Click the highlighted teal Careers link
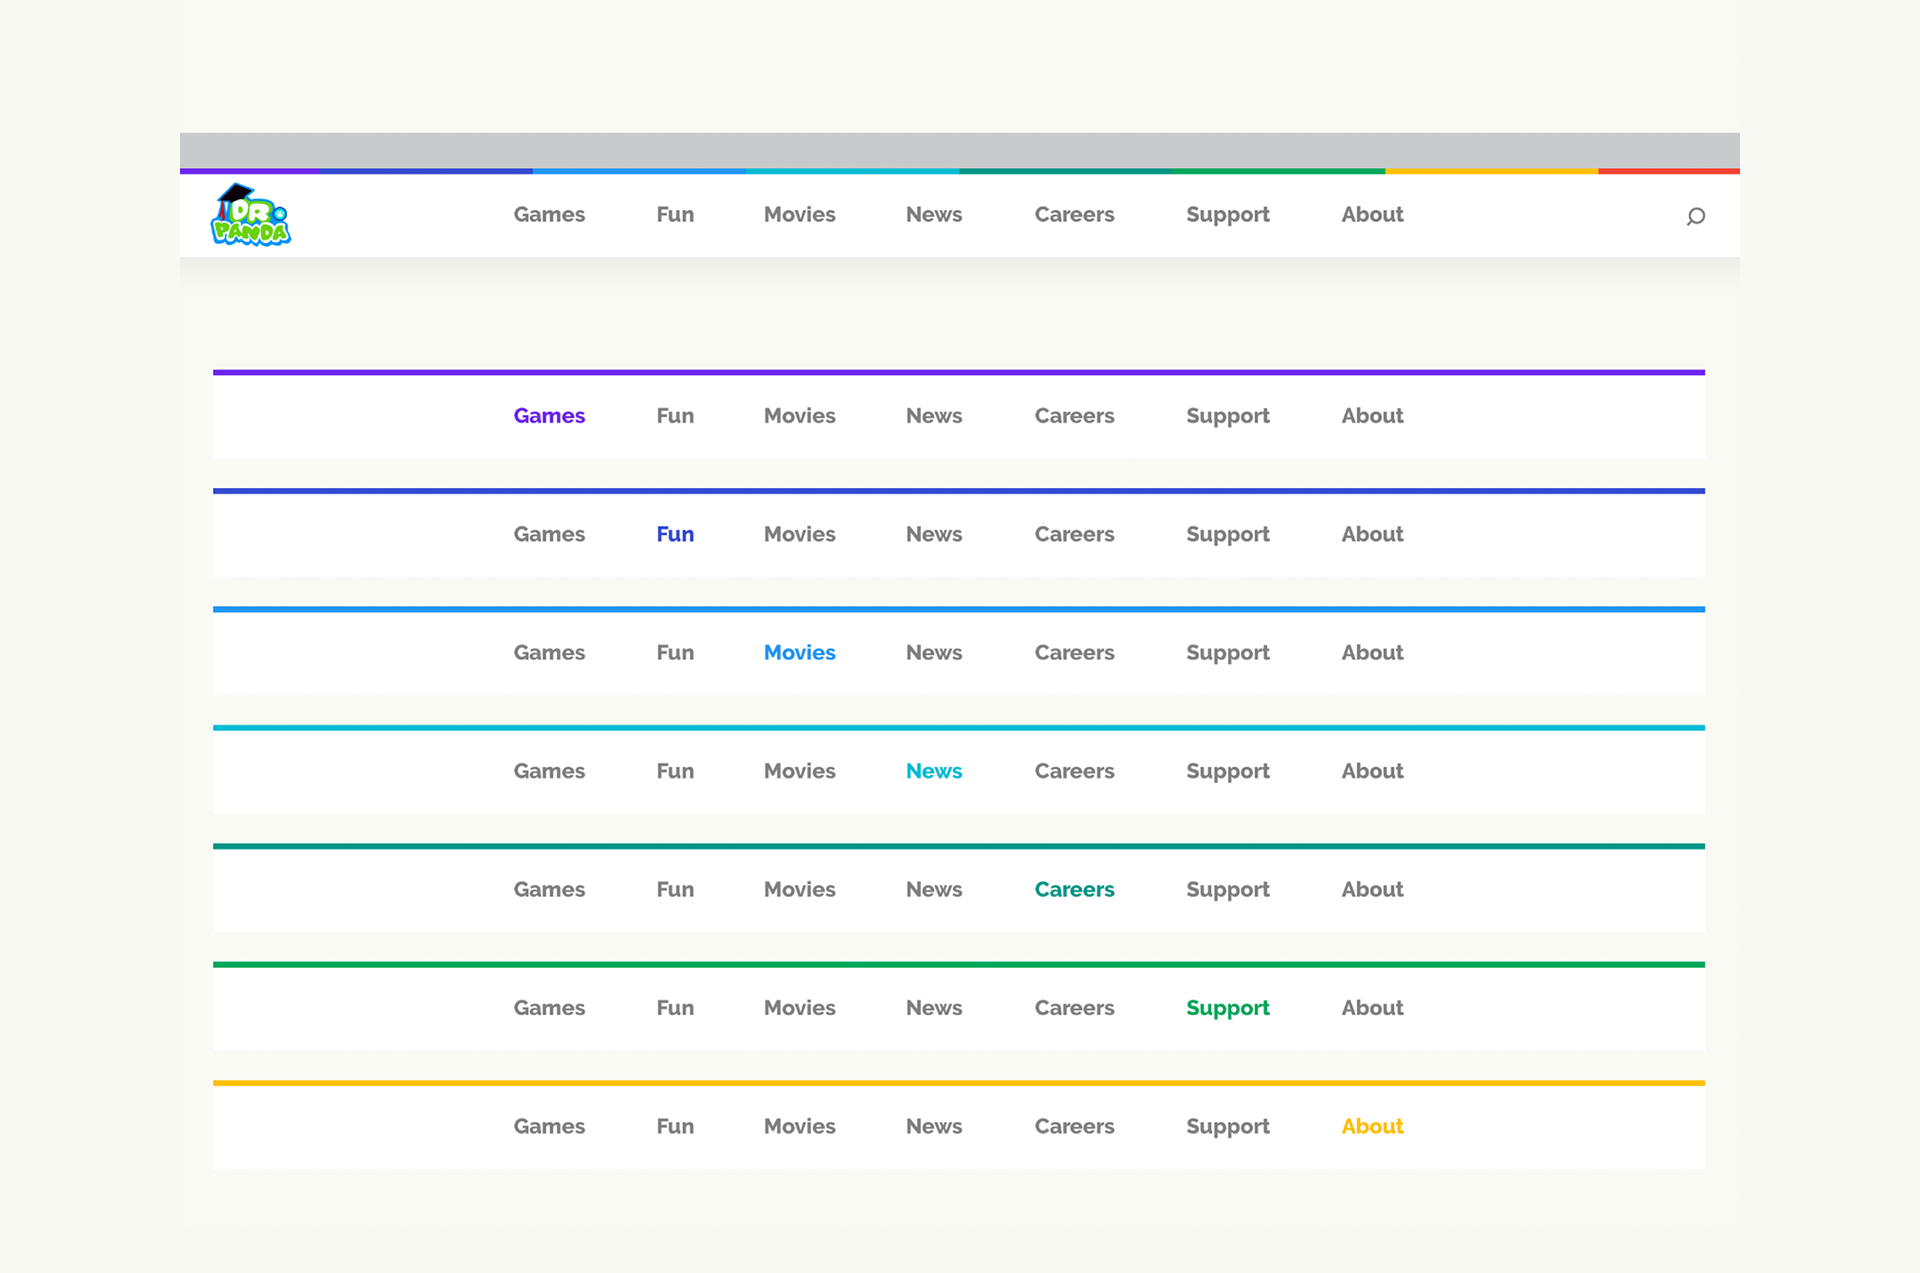The height and width of the screenshot is (1273, 1920). point(1074,889)
